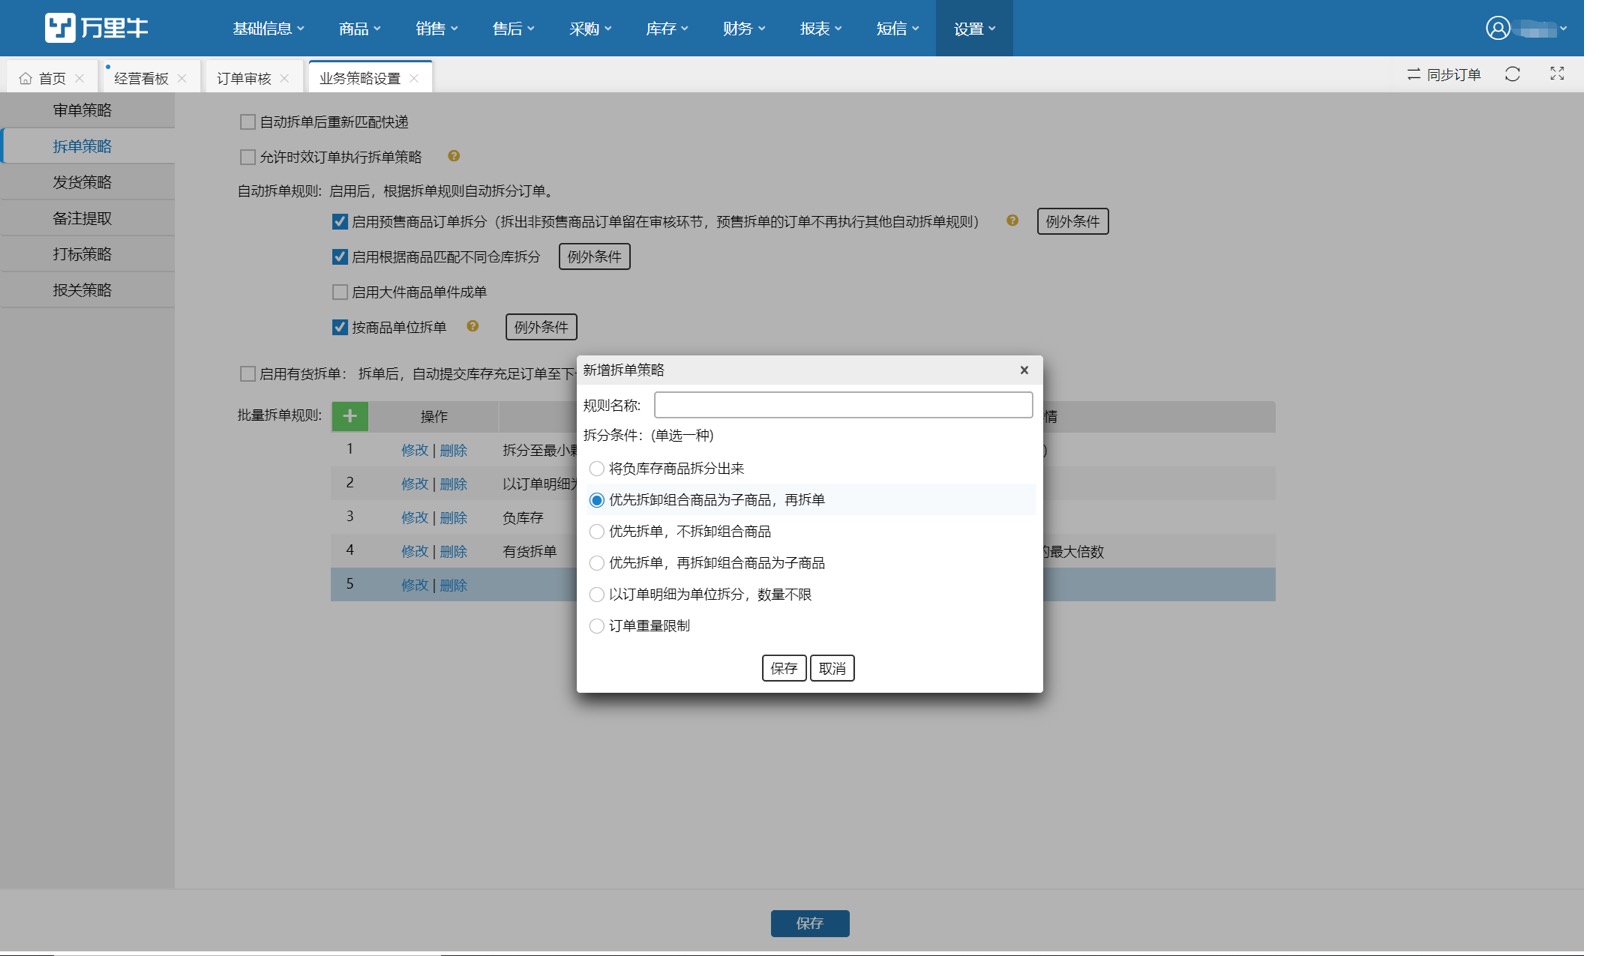Click help icon next to 按商品单位拆单

(x=473, y=326)
